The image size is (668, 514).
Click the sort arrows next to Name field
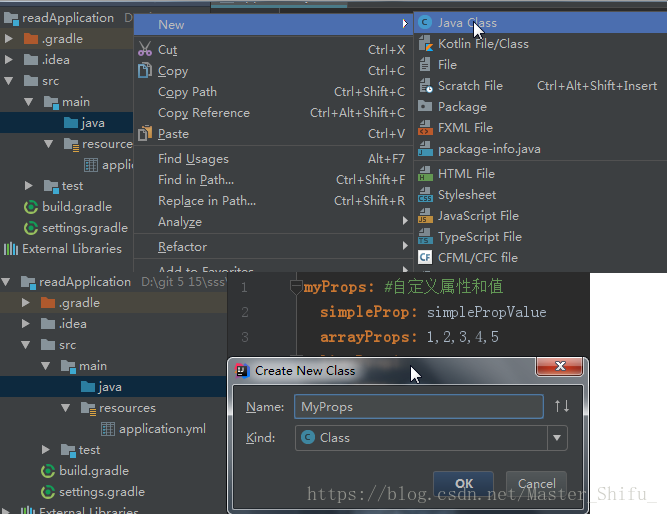pyautogui.click(x=561, y=406)
